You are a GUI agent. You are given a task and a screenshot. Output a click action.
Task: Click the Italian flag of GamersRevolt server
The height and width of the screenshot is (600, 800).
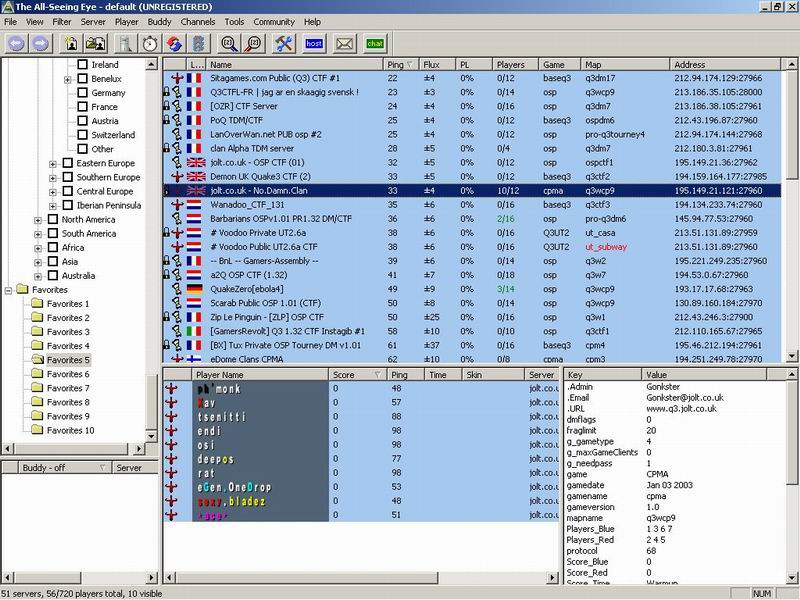194,331
